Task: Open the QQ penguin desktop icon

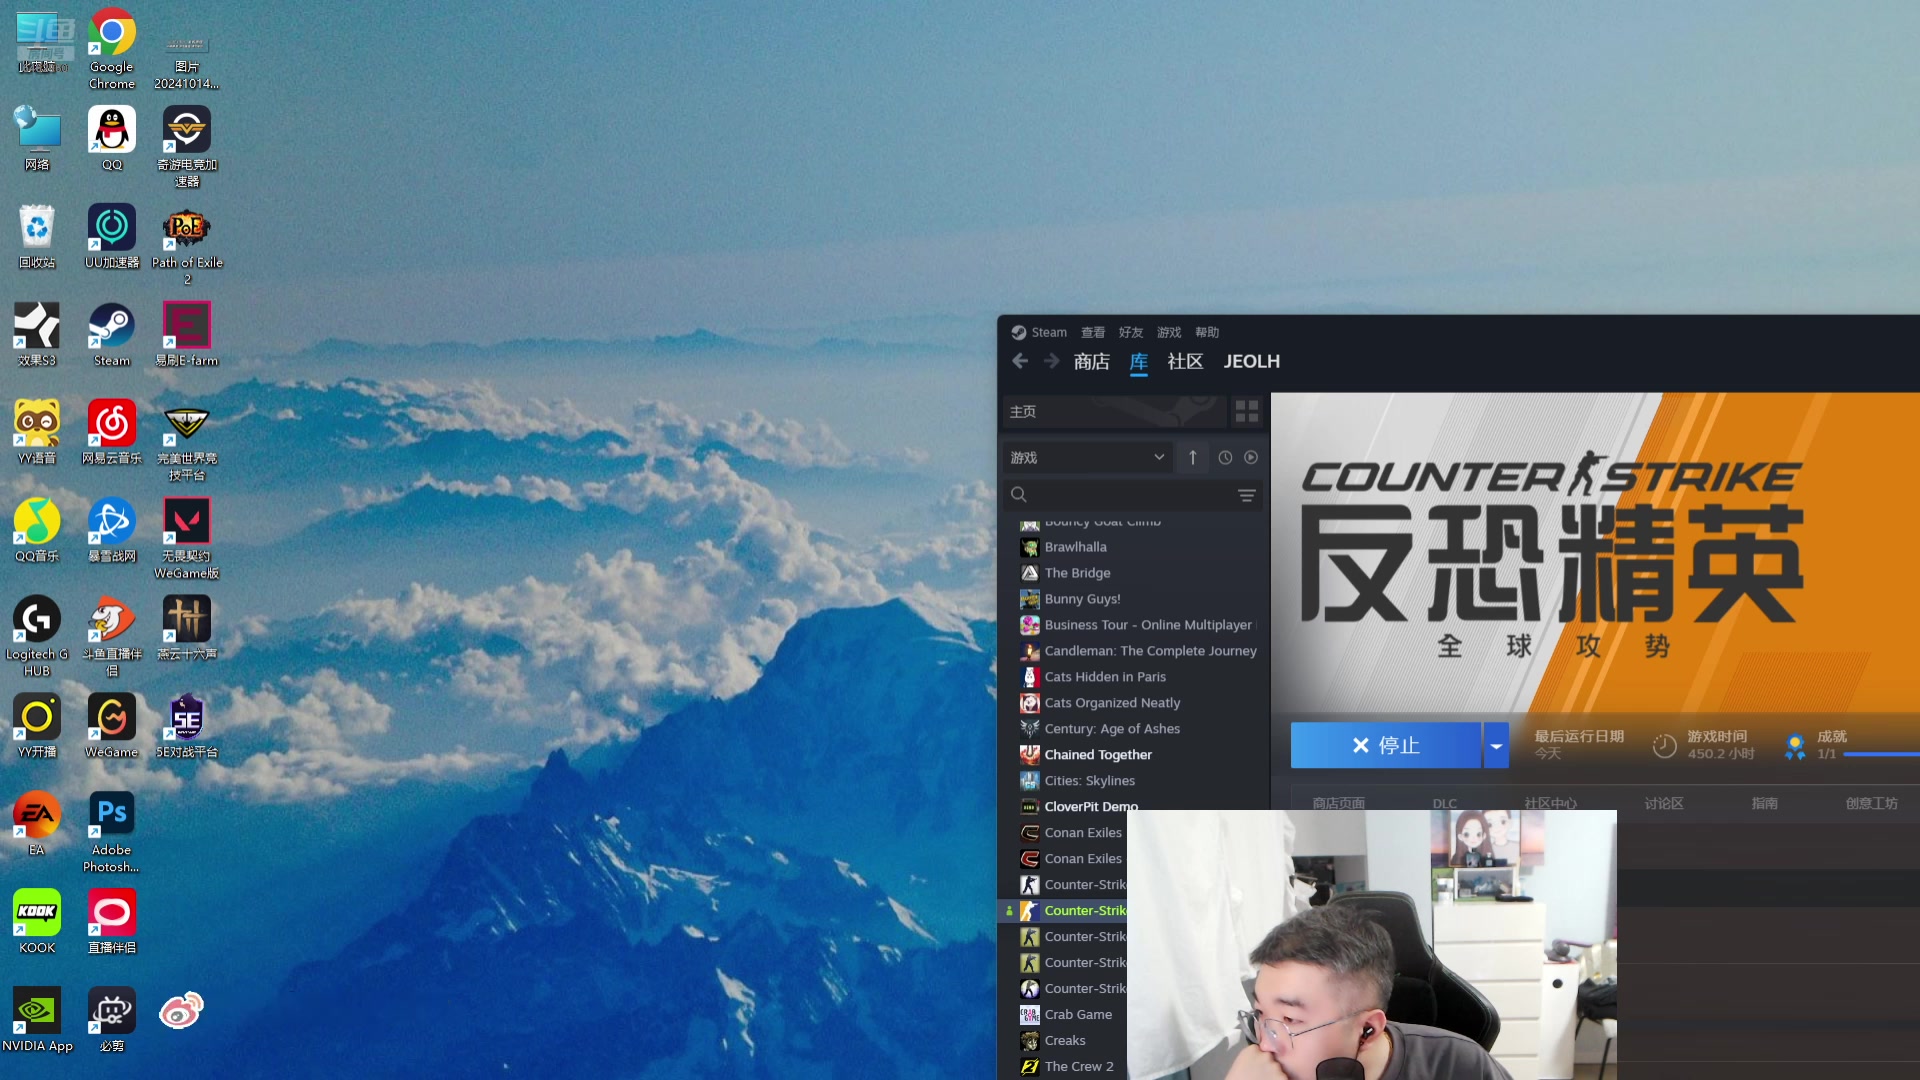Action: click(111, 138)
